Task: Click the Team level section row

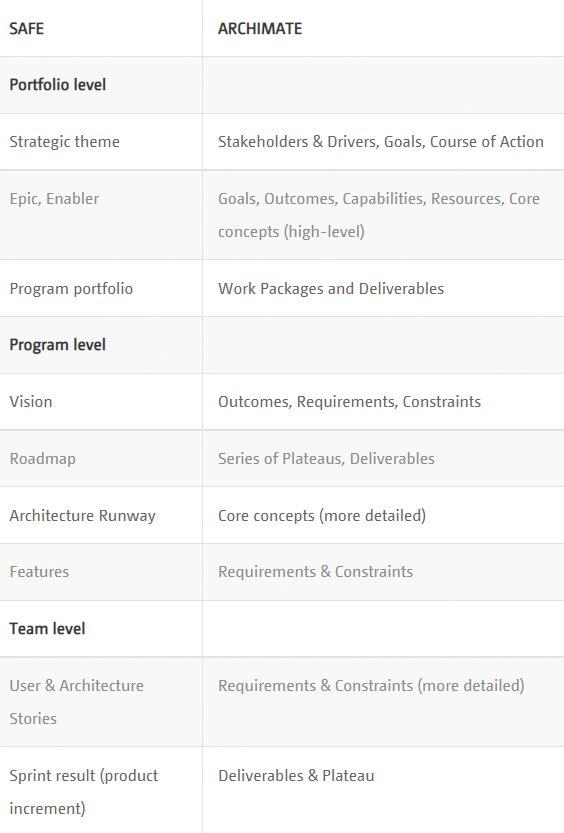Action: [x=282, y=629]
